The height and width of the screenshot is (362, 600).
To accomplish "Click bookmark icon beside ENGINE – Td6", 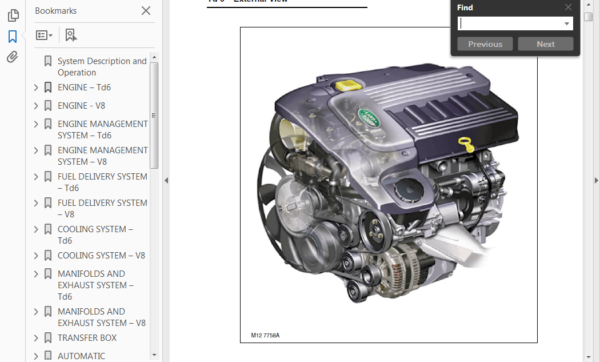I will click(x=48, y=88).
